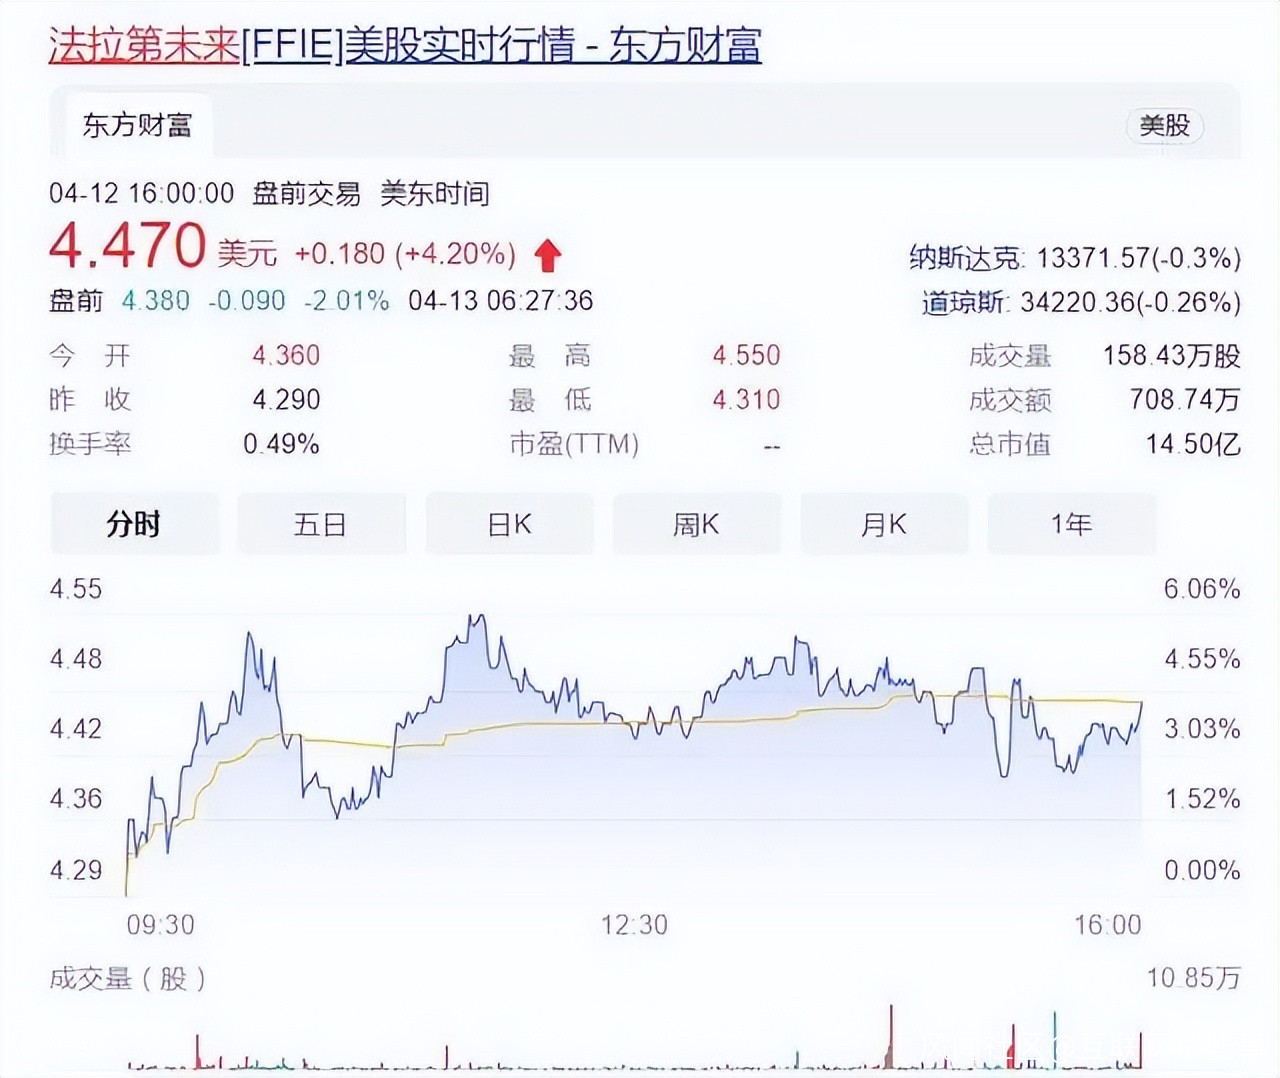
Task: Click the 今开 value 4.360
Action: coord(286,355)
